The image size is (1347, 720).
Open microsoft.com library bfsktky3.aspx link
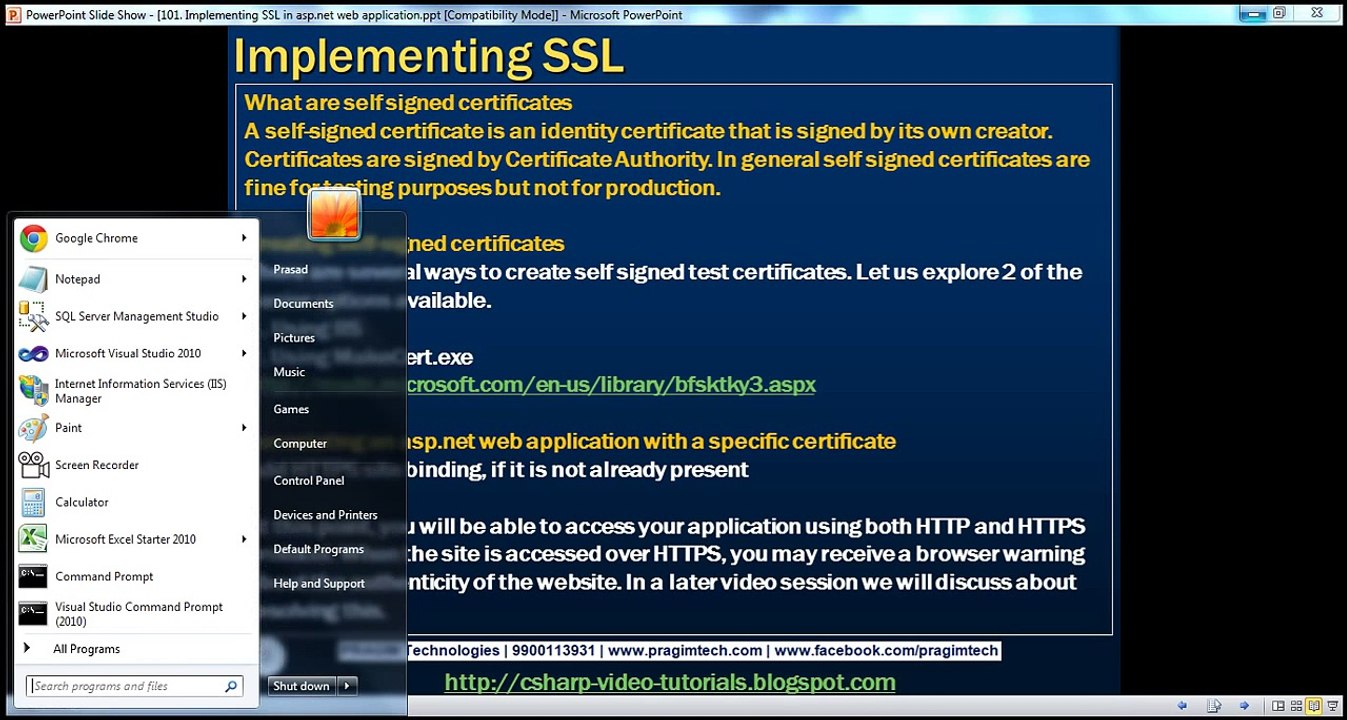coord(610,384)
